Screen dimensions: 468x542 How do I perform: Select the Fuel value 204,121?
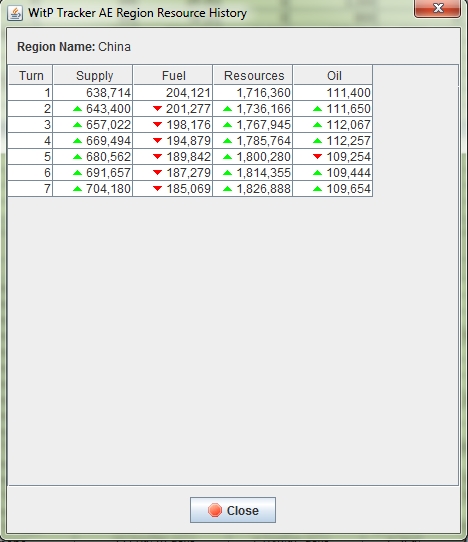[x=173, y=93]
